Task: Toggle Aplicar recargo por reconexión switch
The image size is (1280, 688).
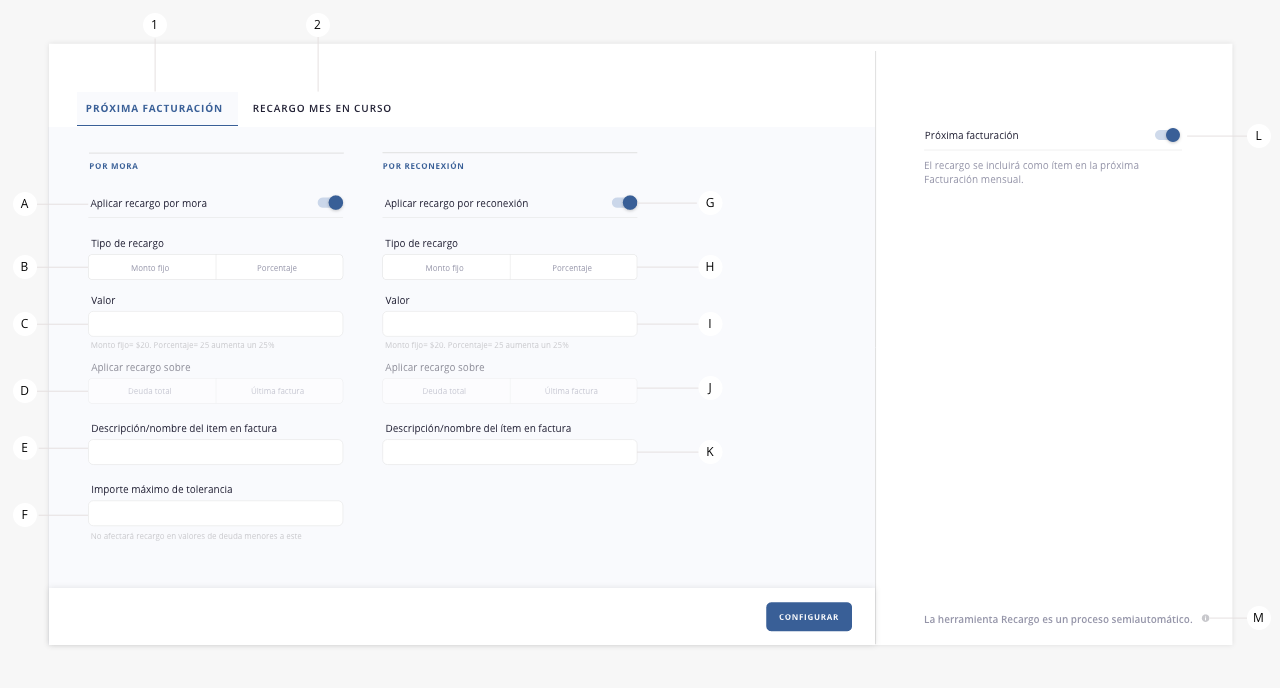Action: coord(625,203)
